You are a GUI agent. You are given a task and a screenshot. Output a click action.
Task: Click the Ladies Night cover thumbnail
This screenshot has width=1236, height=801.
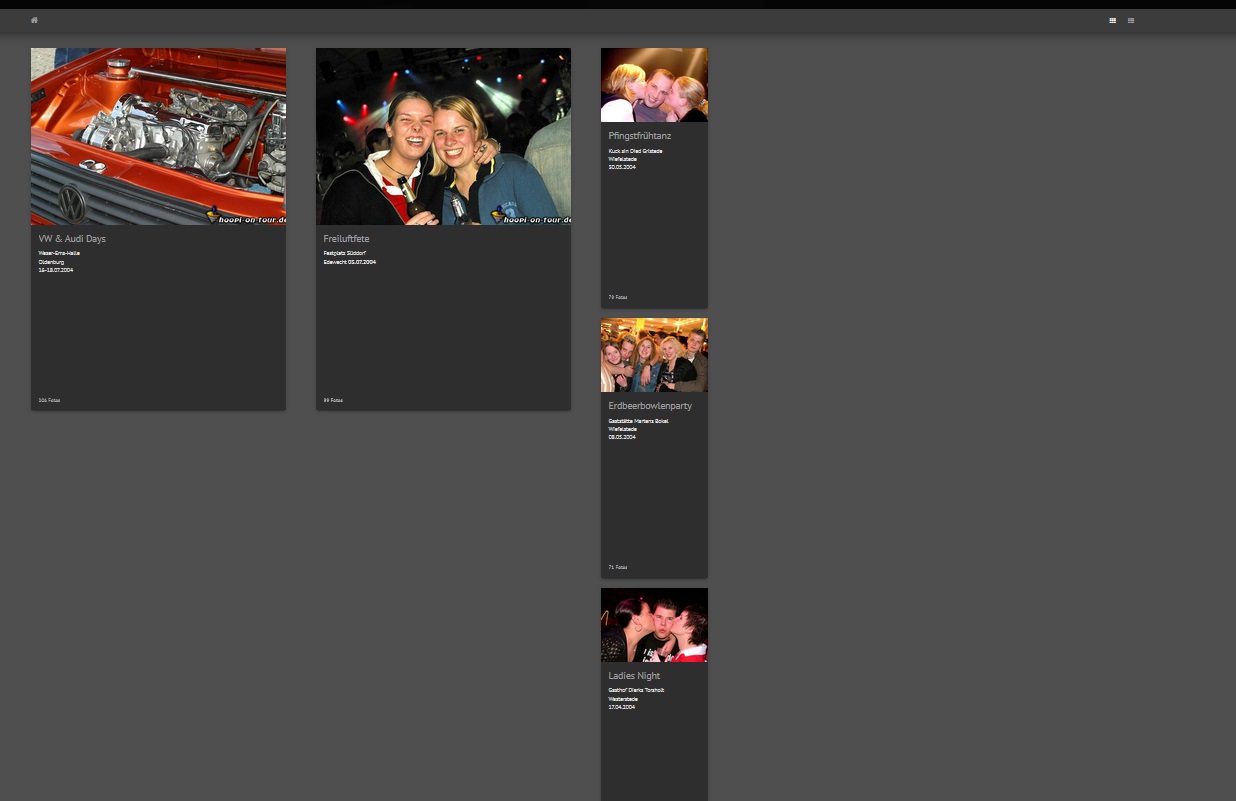(654, 624)
